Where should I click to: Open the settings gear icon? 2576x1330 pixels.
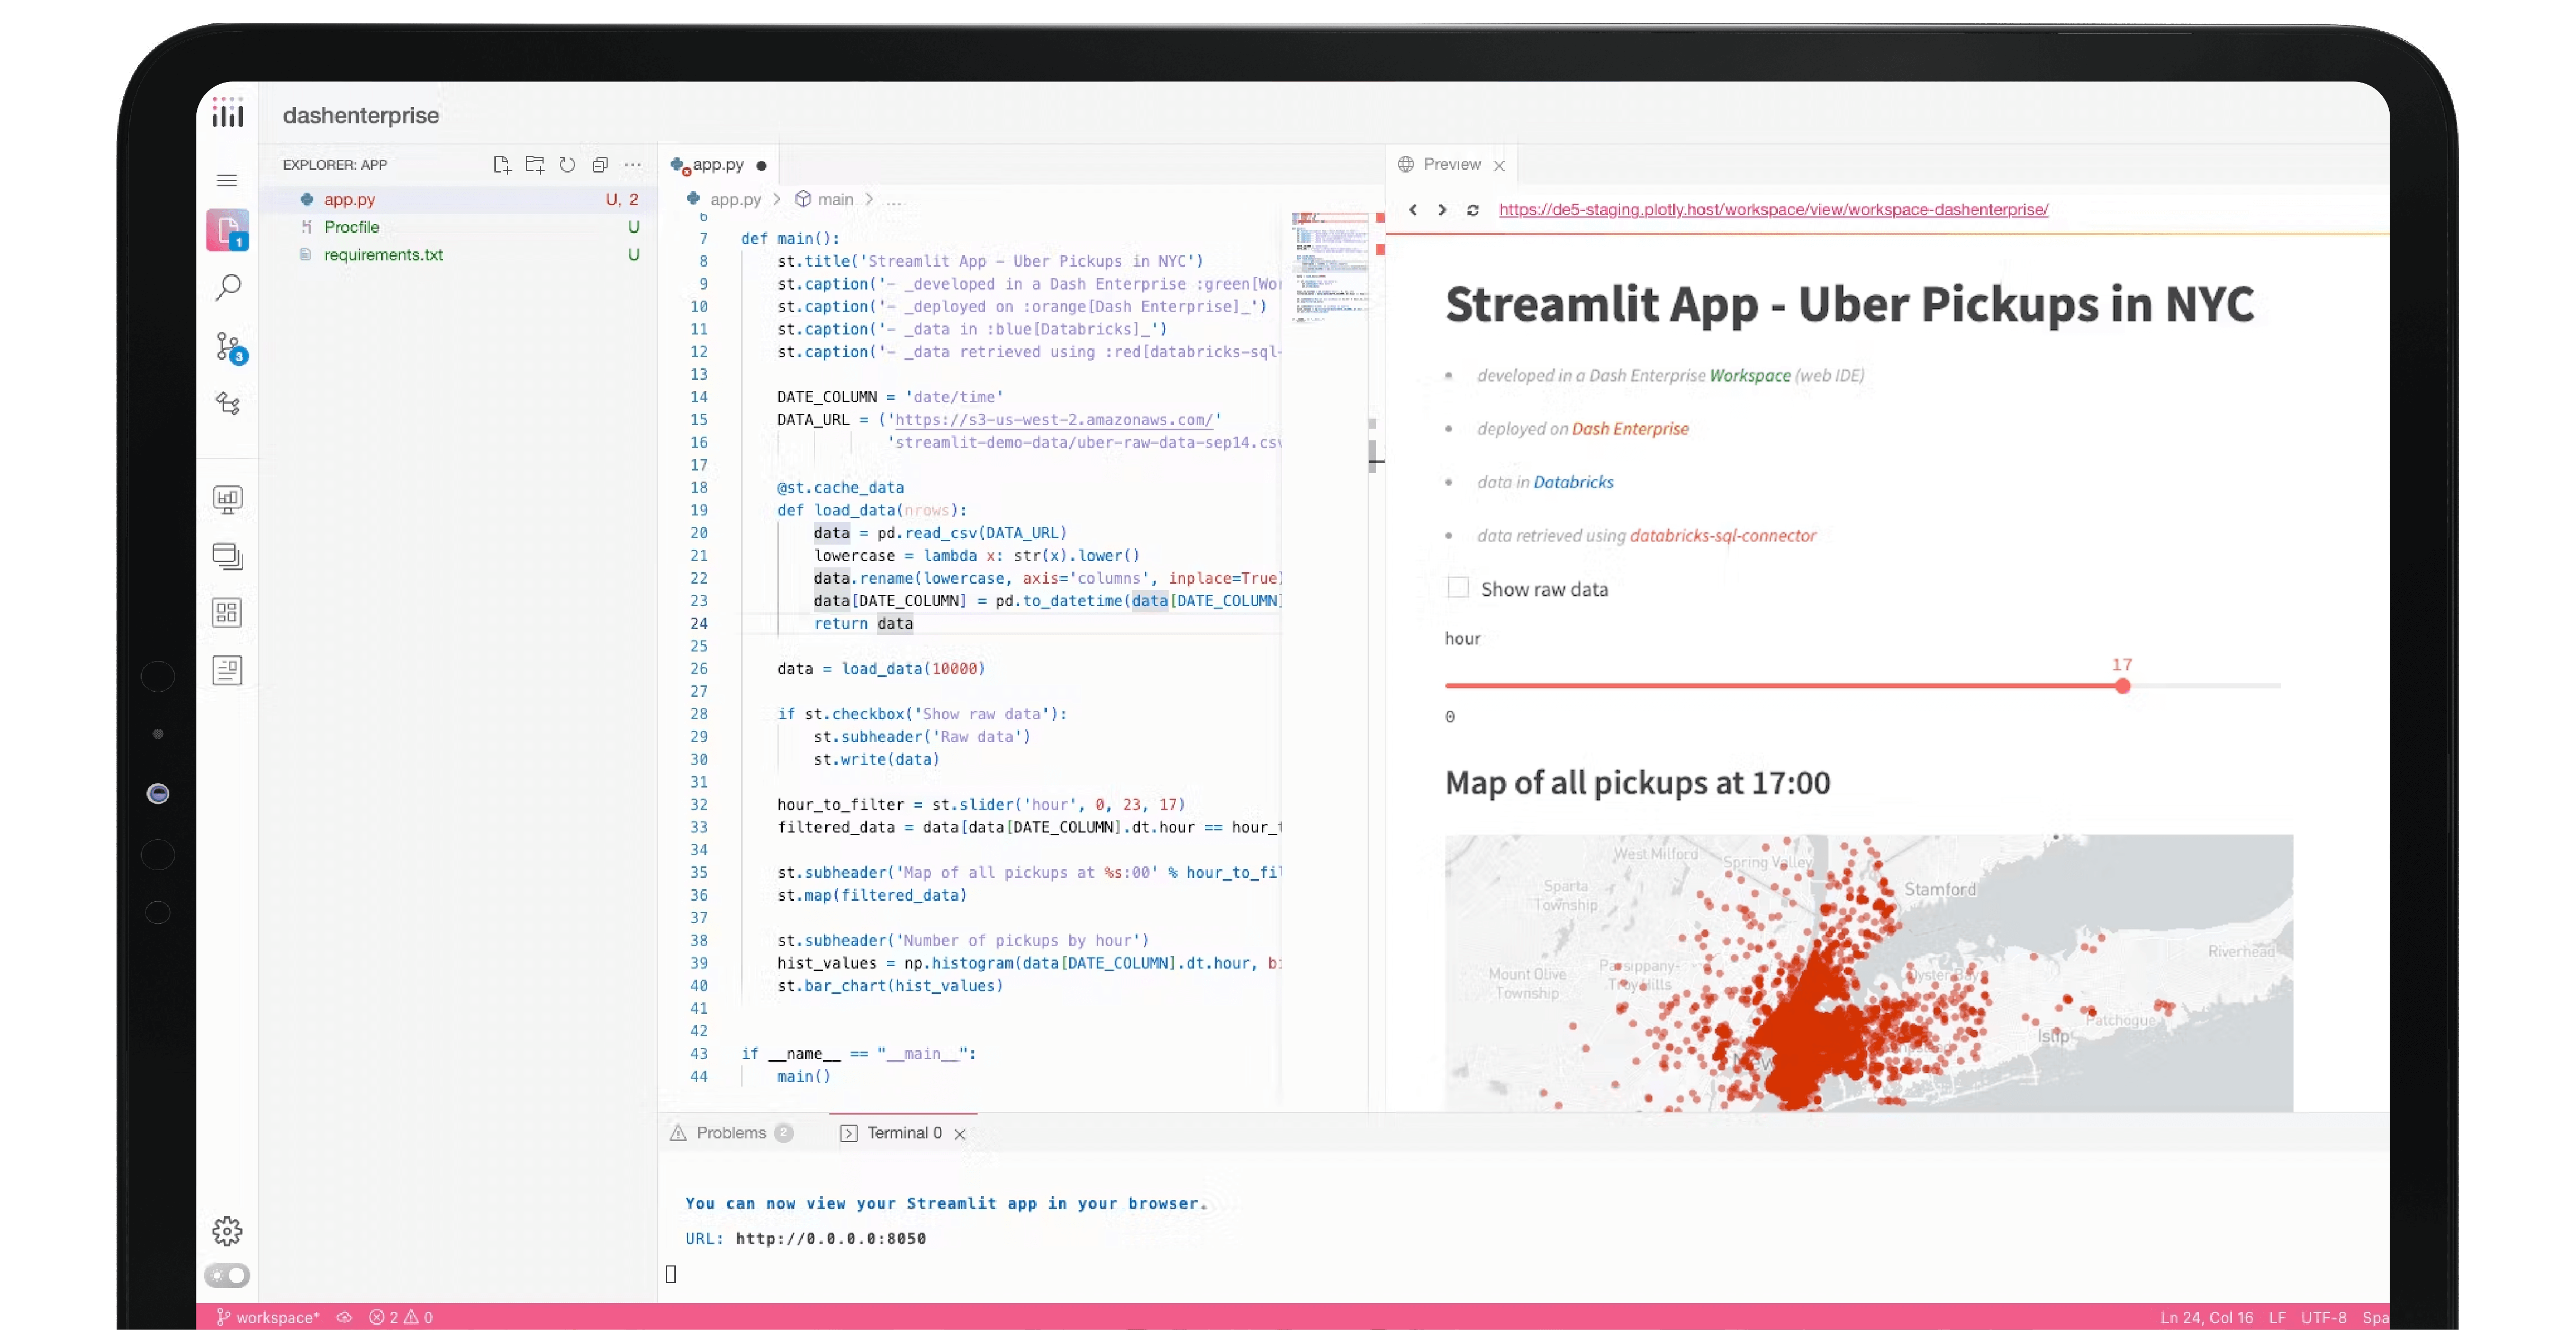click(227, 1231)
